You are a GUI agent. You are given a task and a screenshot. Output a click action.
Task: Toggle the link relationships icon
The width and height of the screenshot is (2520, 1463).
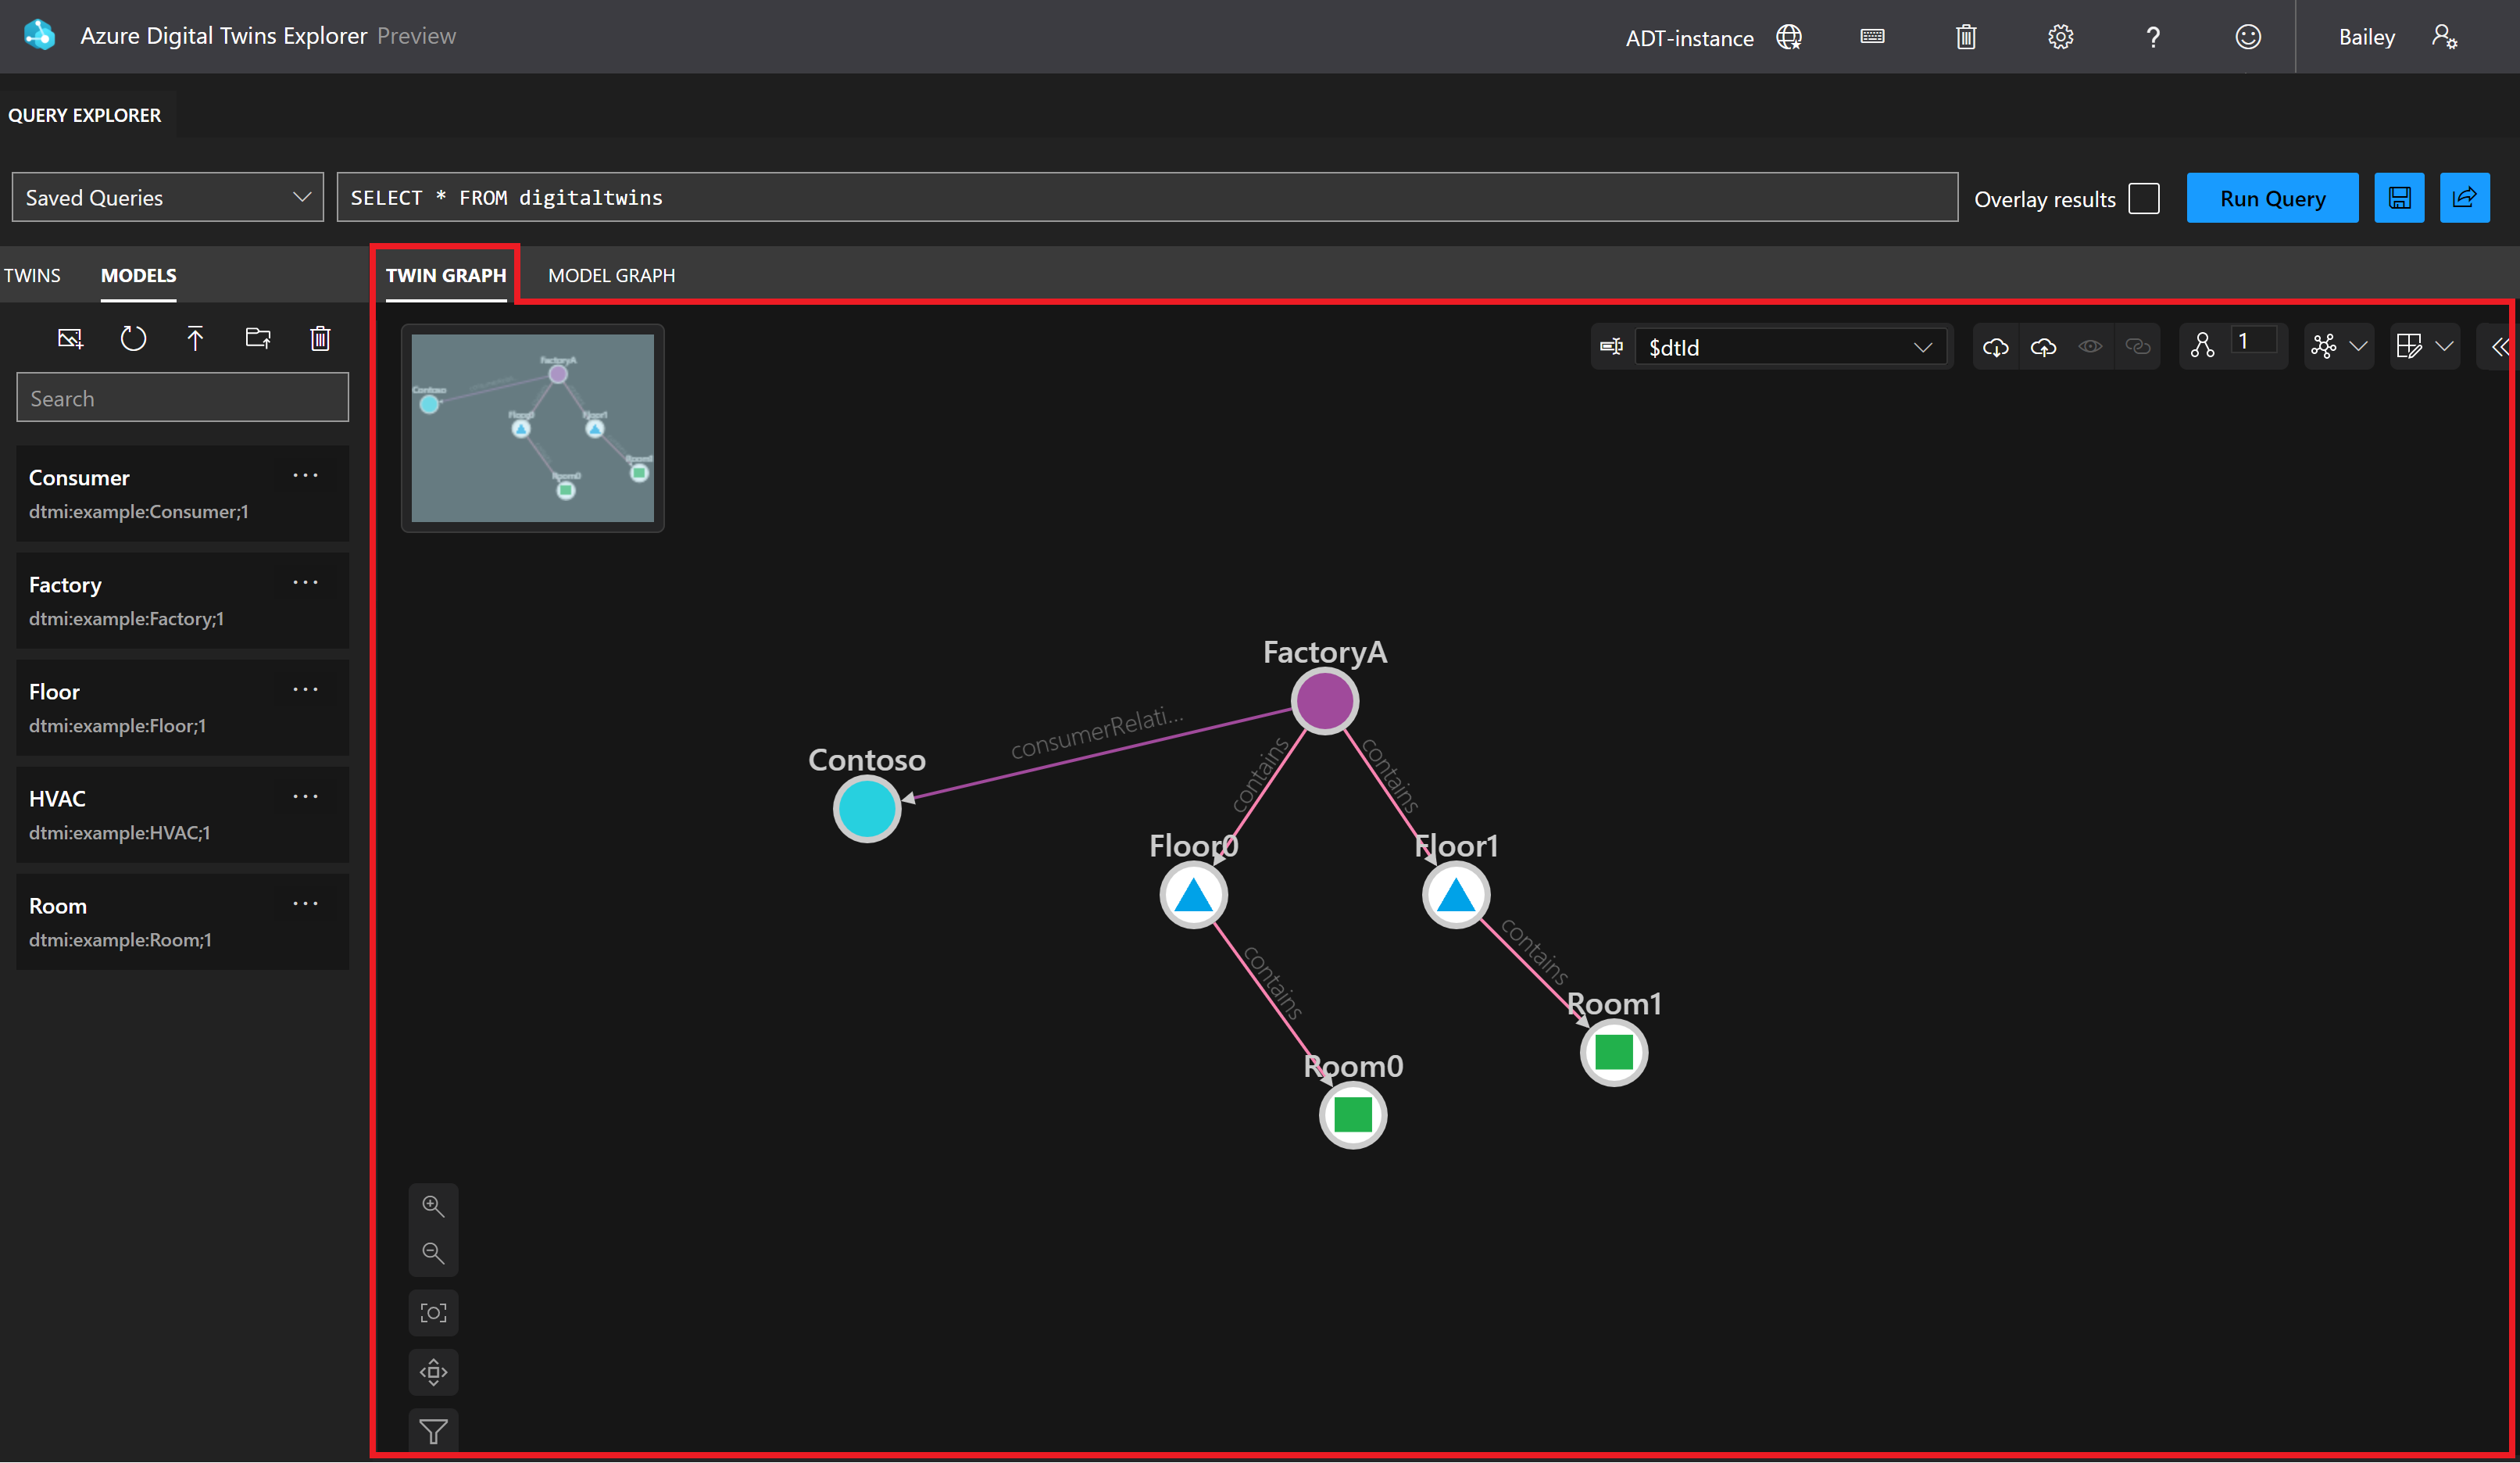coord(2139,346)
